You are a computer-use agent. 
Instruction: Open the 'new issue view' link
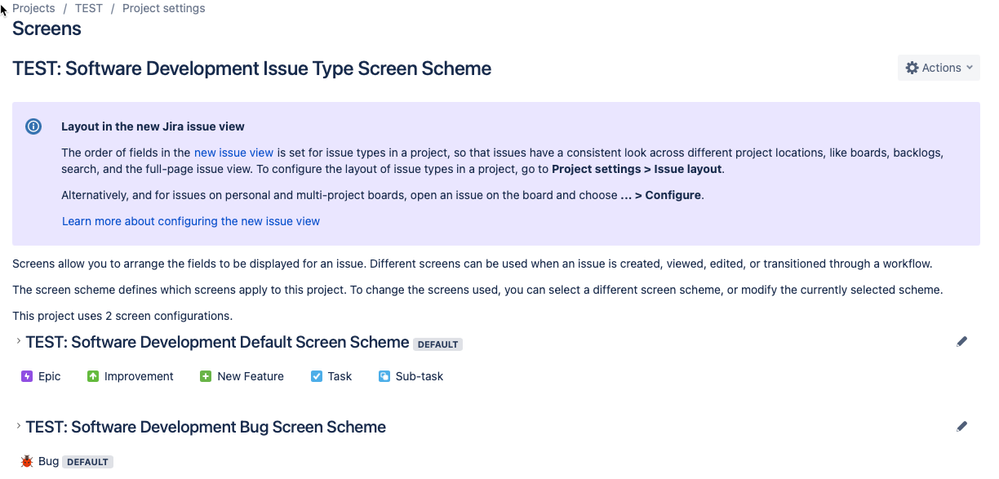coord(234,152)
